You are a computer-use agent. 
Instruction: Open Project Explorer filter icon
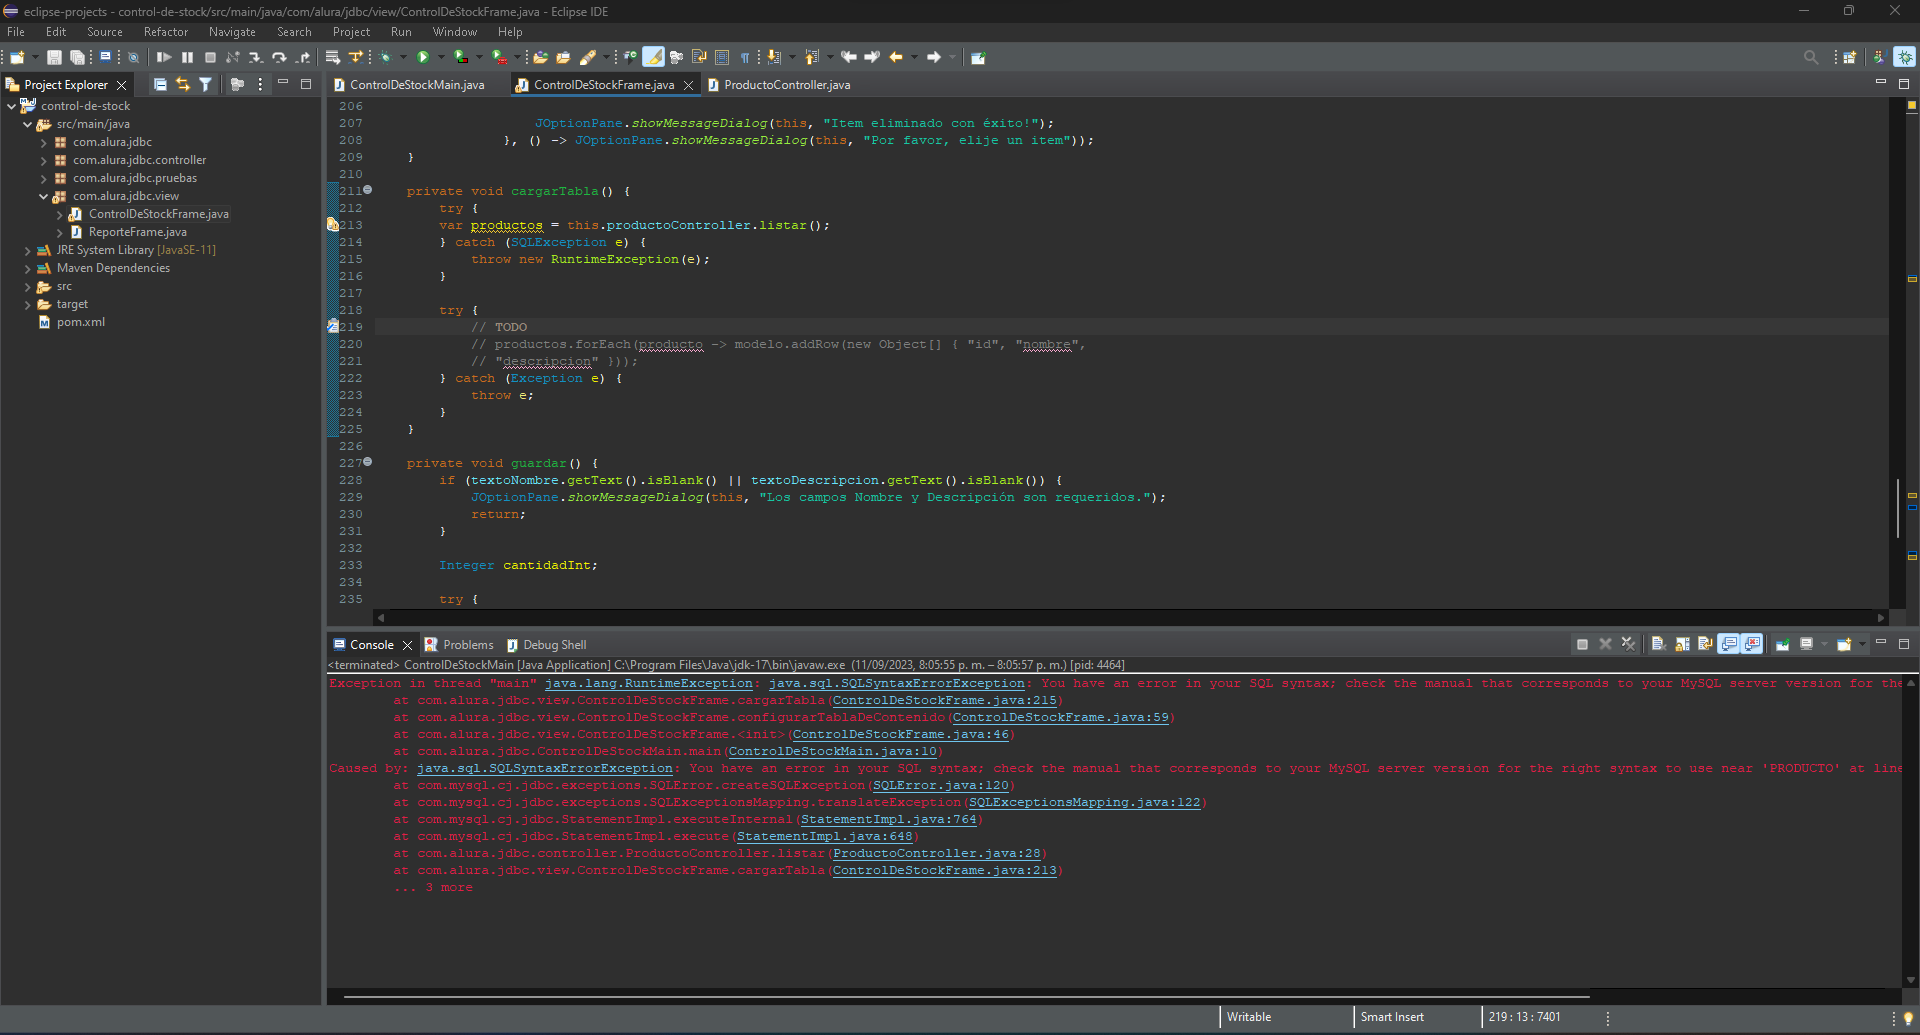(x=205, y=85)
